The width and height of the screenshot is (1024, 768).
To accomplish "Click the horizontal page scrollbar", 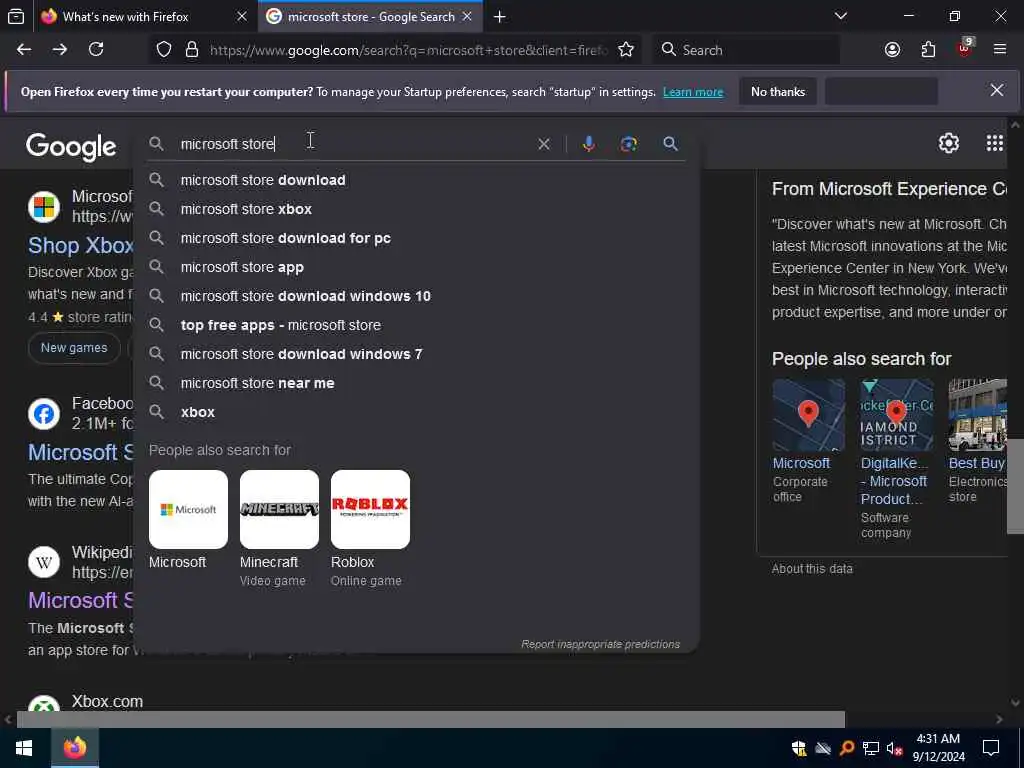I will click(430, 719).
